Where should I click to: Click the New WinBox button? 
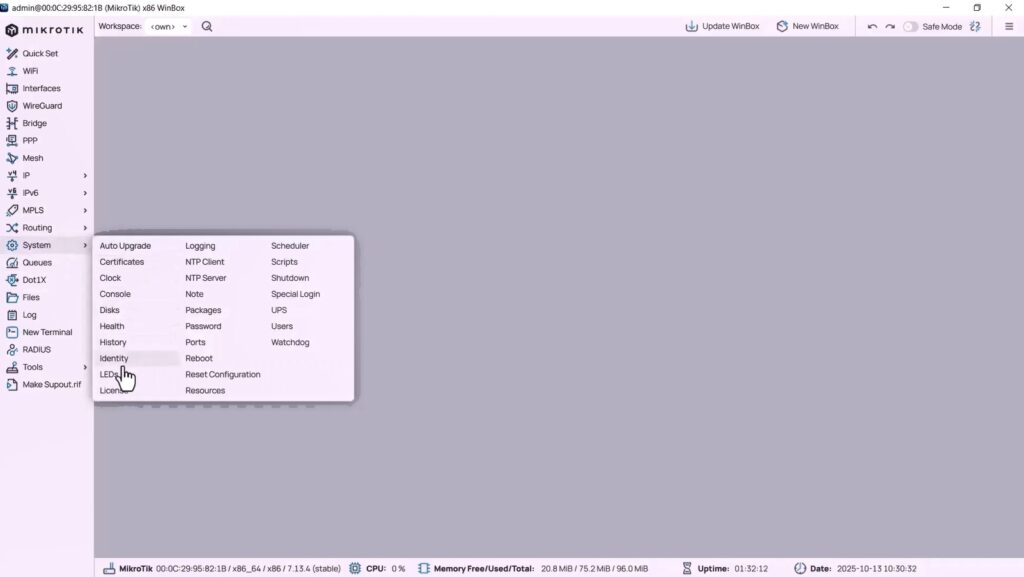808,27
